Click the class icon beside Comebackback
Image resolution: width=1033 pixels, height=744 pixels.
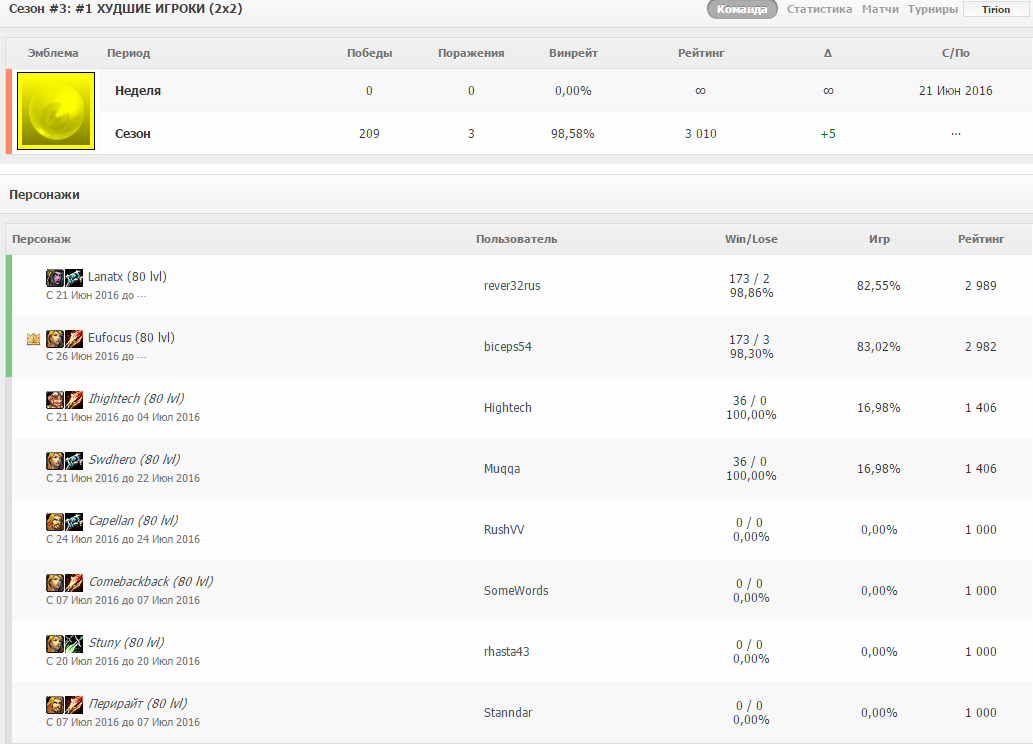(74, 583)
